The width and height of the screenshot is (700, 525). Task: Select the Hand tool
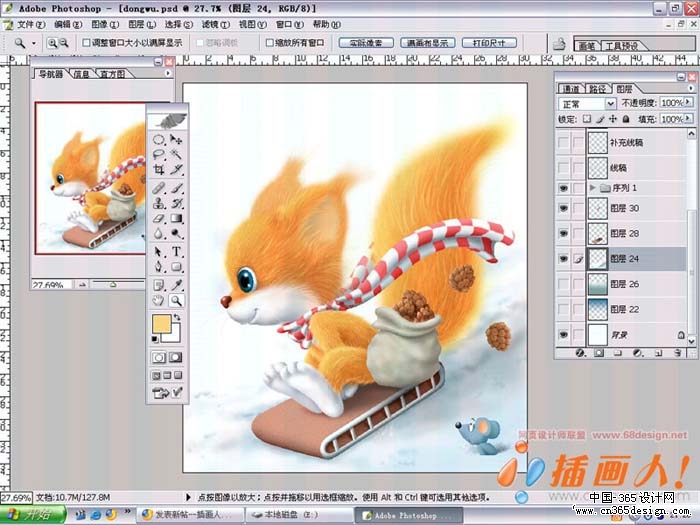pyautogui.click(x=159, y=300)
